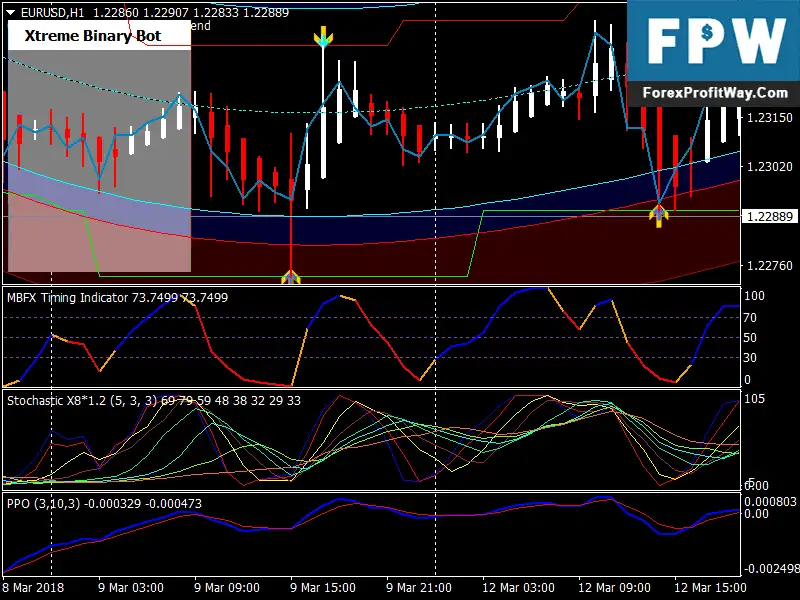Click the chart menu triangle beside EURUSD,H1

[x=11, y=13]
